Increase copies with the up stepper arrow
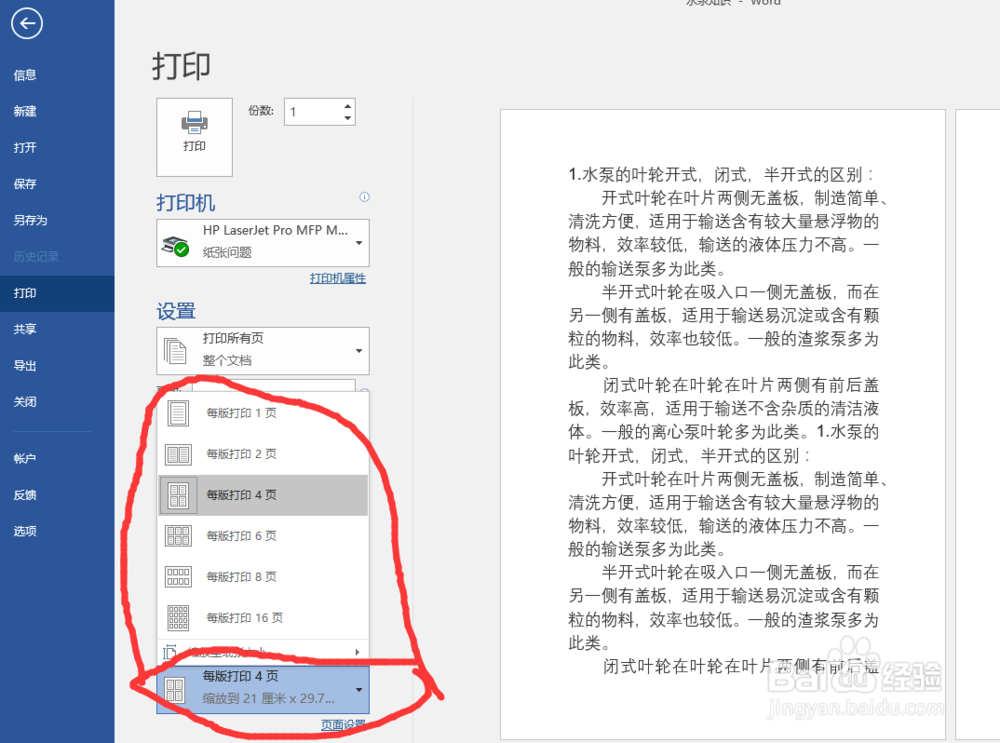1000x743 pixels. pos(348,106)
